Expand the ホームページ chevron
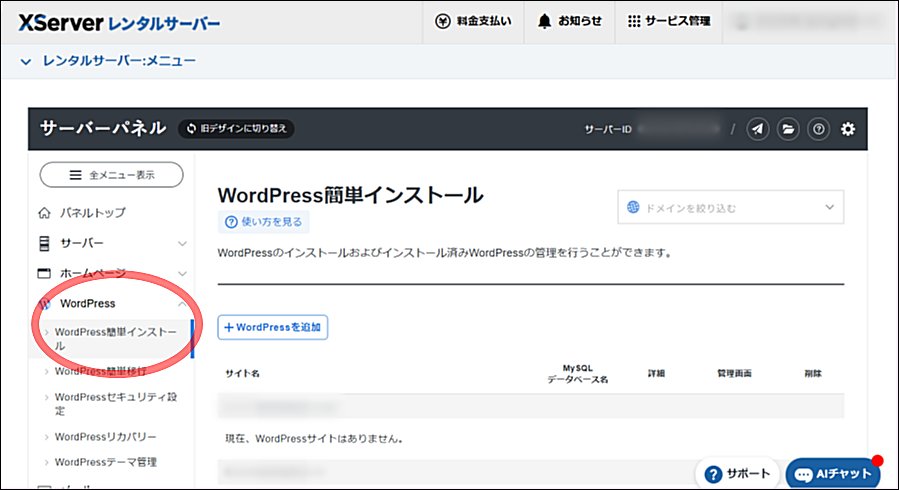This screenshot has height=490, width=899. click(x=182, y=273)
